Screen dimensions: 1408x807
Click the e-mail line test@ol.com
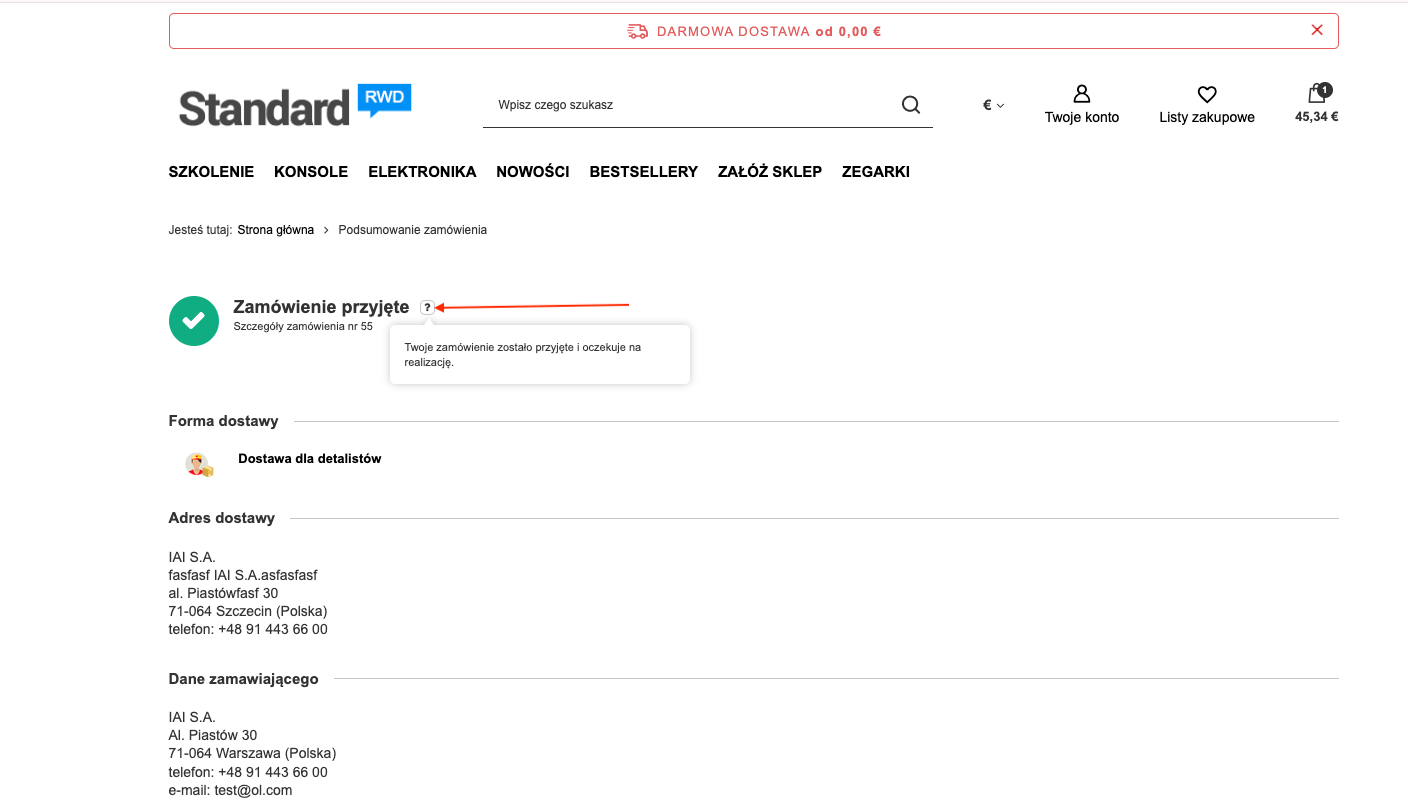point(231,790)
